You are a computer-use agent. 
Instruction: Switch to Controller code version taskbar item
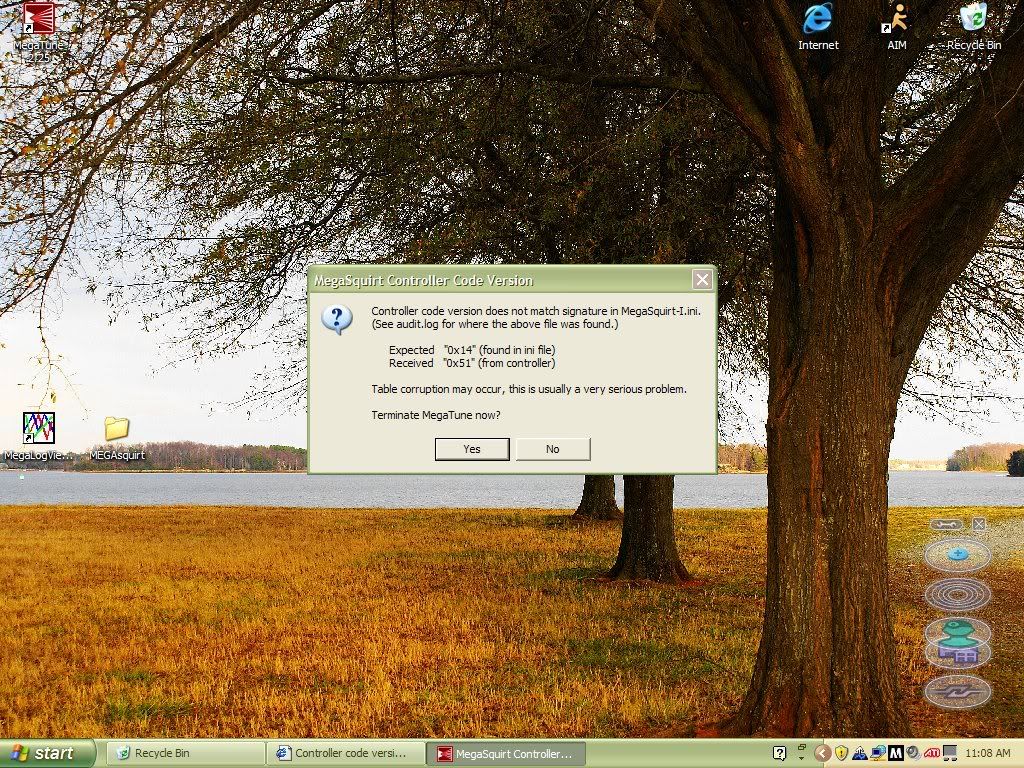click(345, 753)
